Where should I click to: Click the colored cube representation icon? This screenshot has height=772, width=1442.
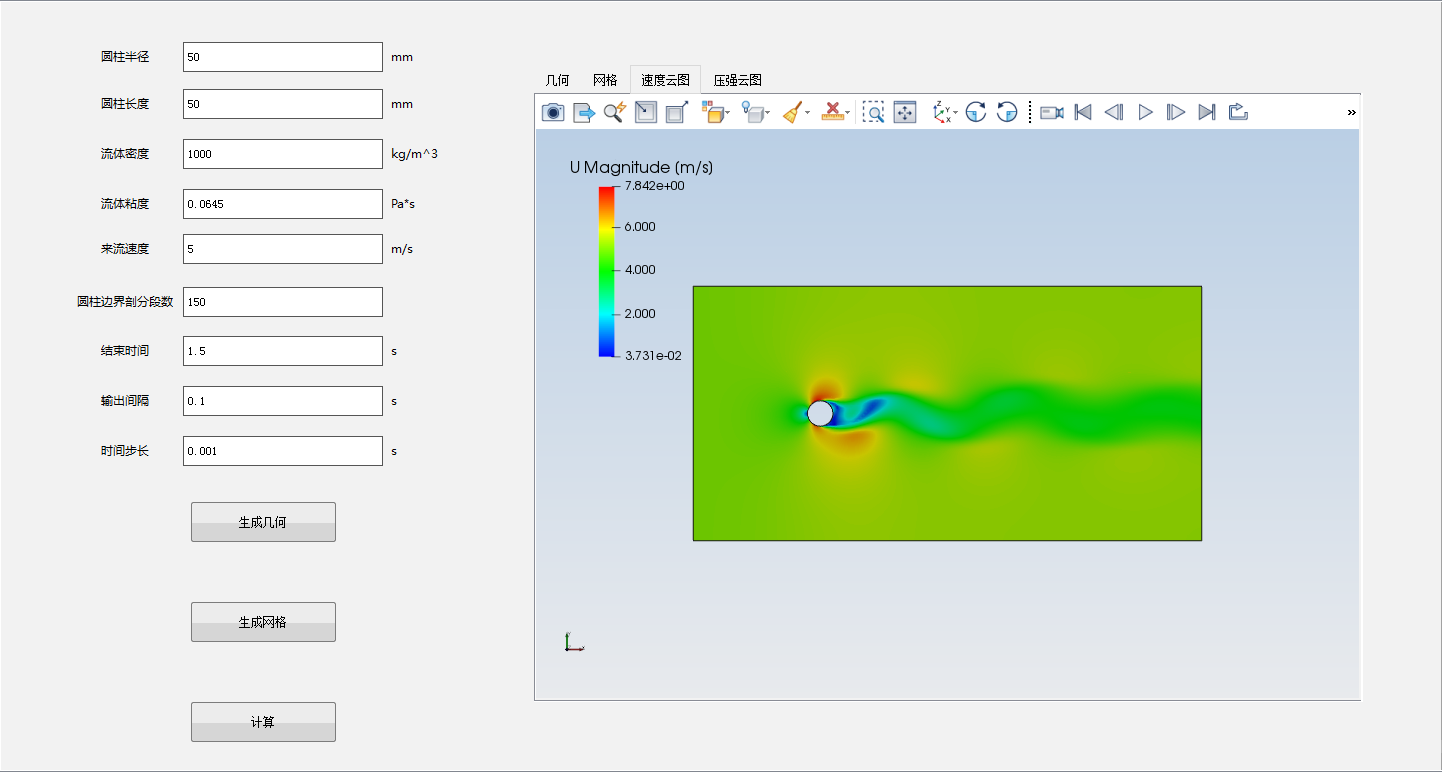point(712,112)
